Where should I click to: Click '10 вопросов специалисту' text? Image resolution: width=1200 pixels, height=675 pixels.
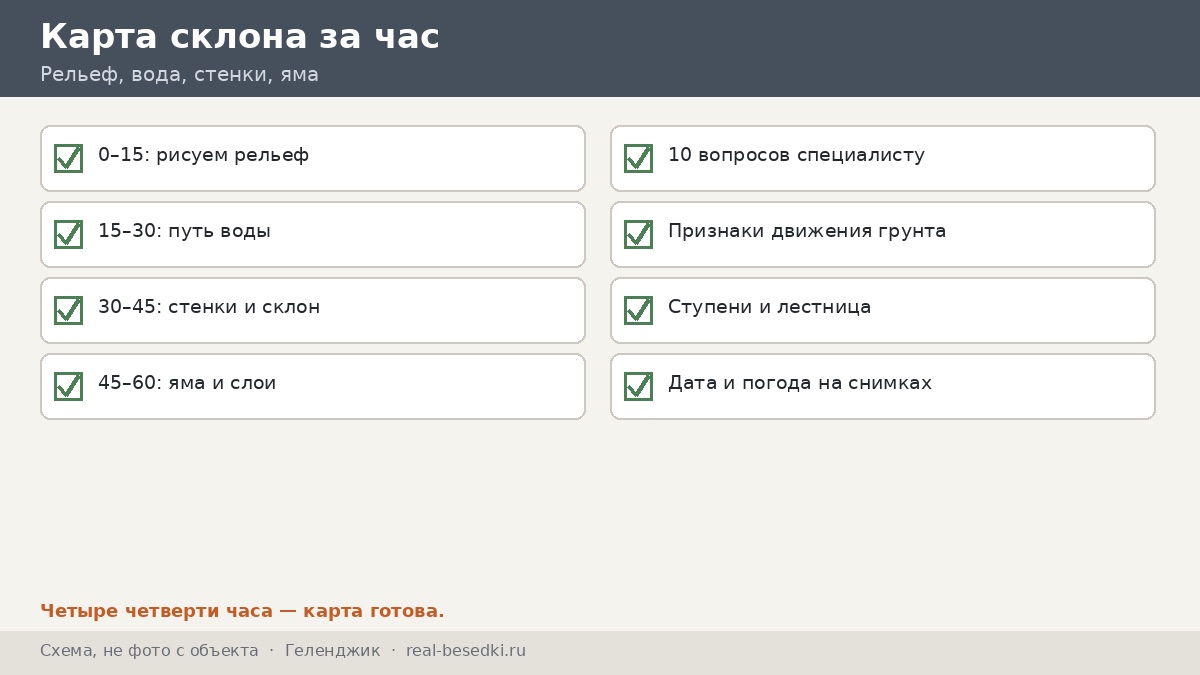(x=796, y=155)
